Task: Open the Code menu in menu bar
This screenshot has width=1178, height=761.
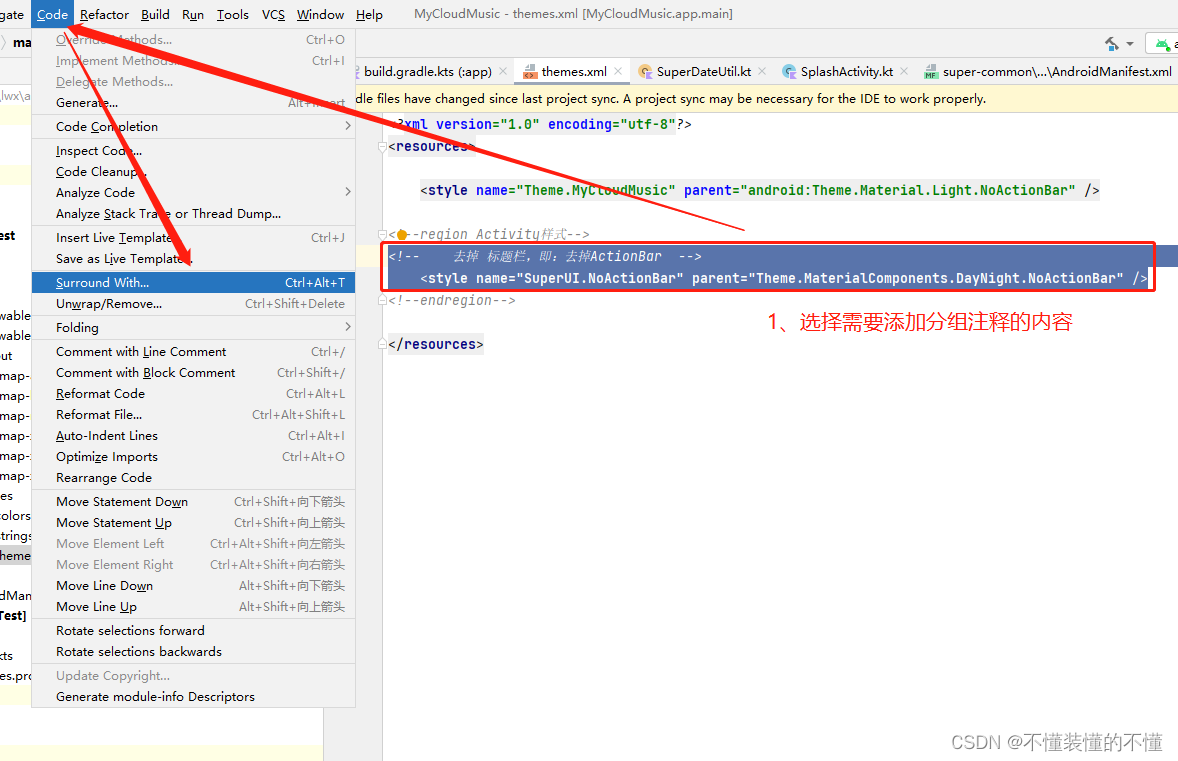Action: [52, 14]
